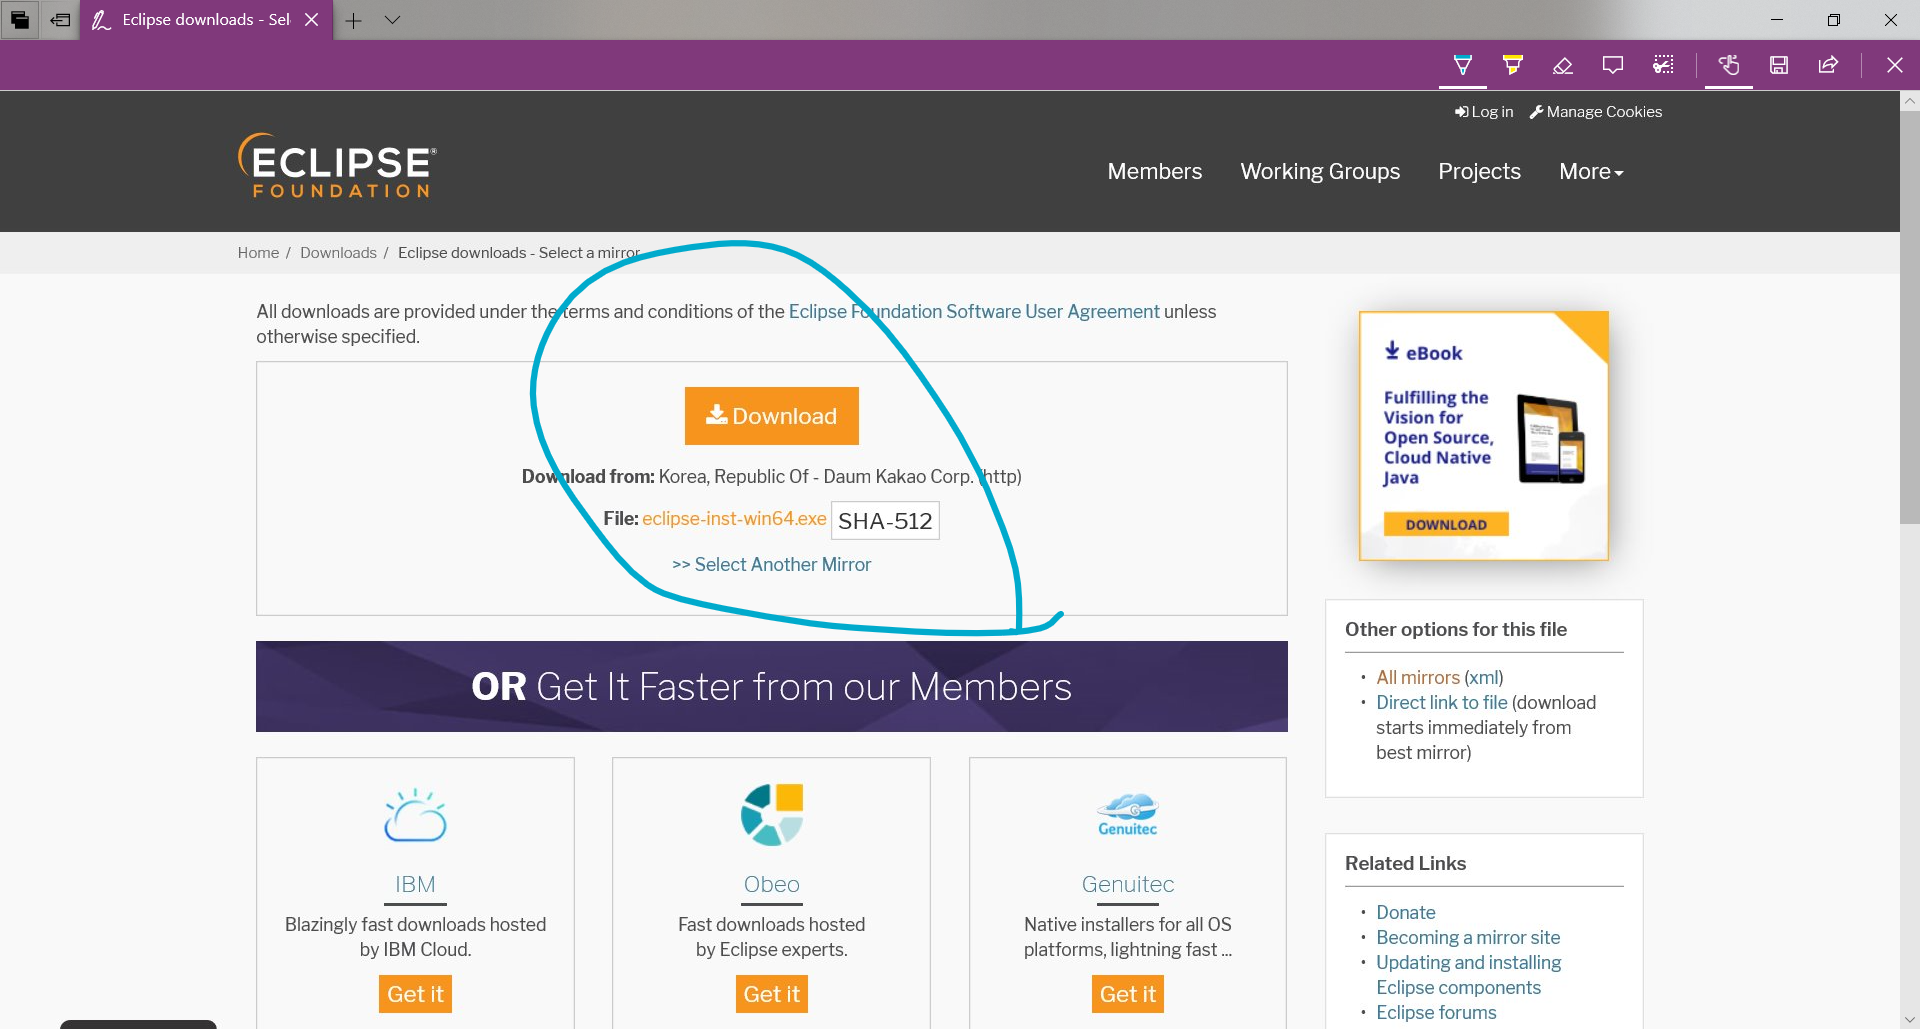The height and width of the screenshot is (1029, 1920).
Task: Click Log in link
Action: point(1484,112)
